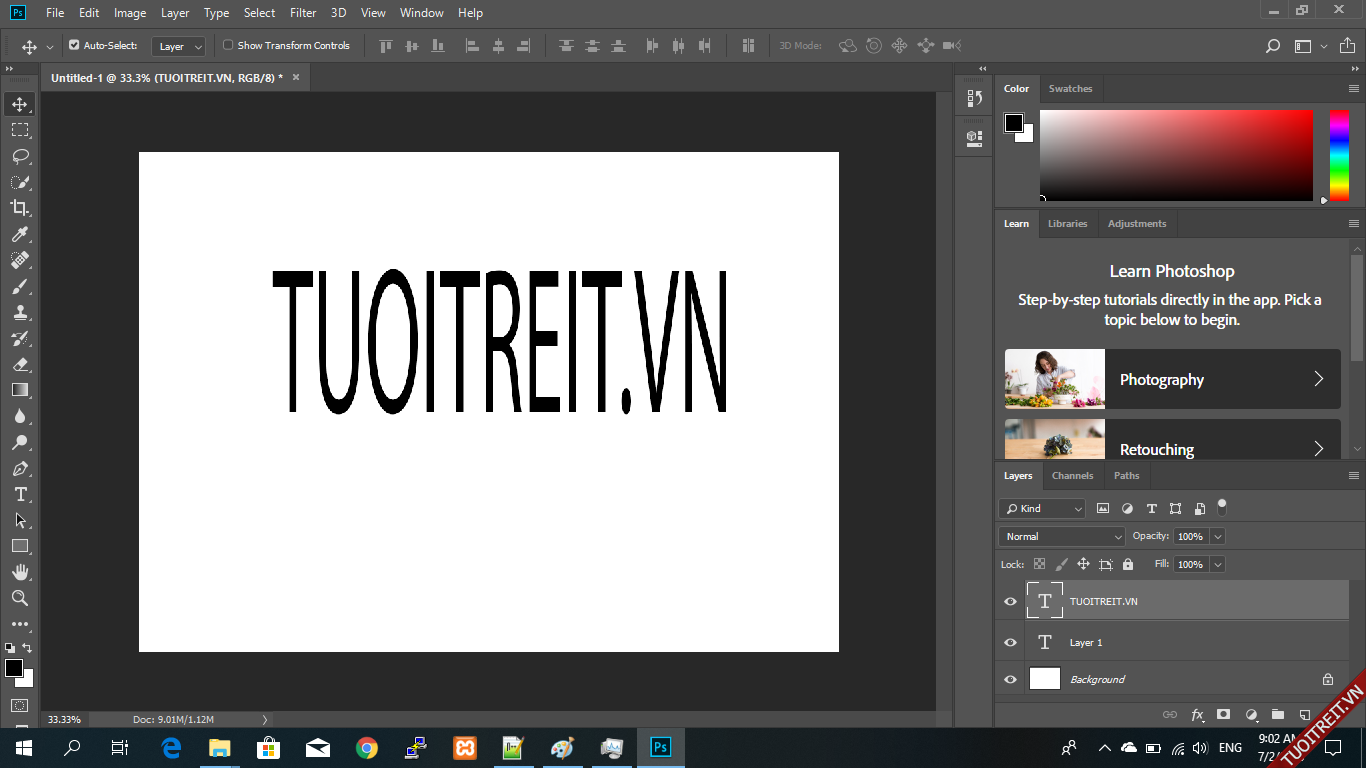Select the Lasso tool
1366x768 pixels.
tap(20, 156)
